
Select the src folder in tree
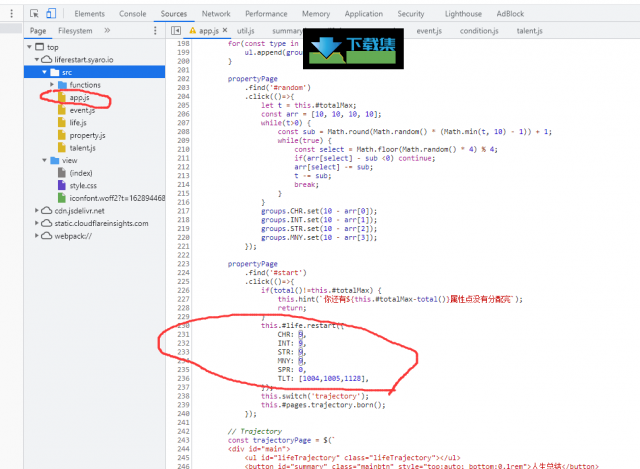tap(94, 72)
